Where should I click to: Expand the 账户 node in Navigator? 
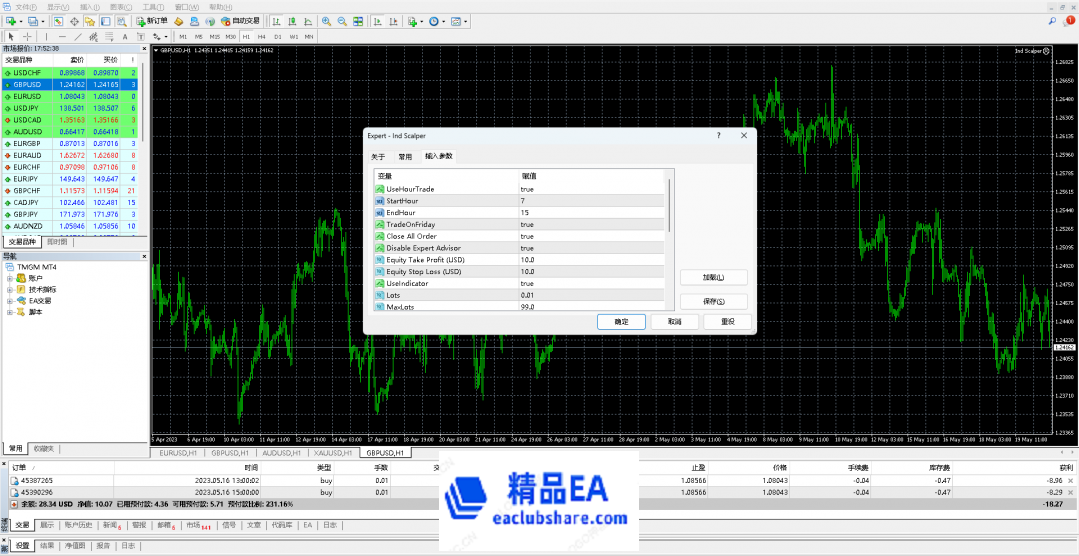tap(10, 278)
